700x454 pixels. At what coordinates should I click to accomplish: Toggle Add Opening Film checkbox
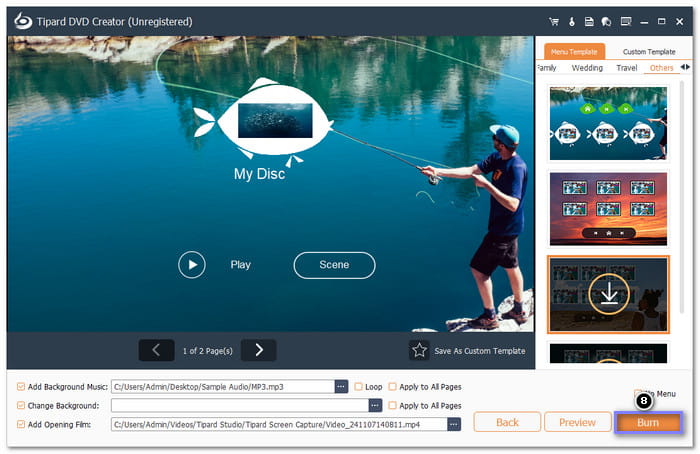(x=21, y=424)
